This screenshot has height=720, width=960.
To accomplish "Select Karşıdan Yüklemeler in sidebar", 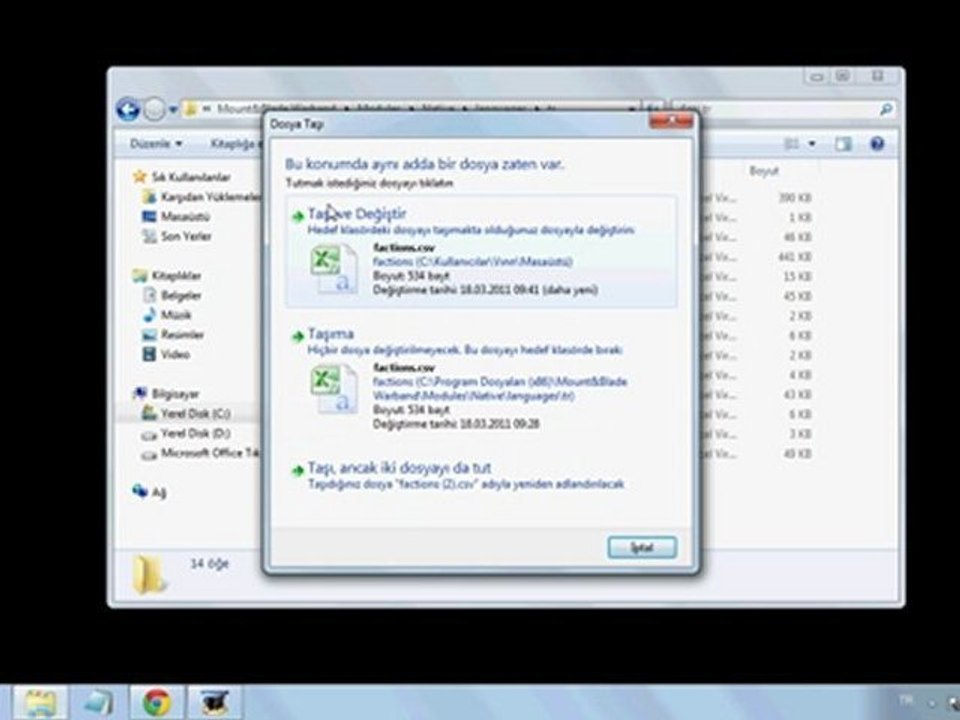I will 201,197.
